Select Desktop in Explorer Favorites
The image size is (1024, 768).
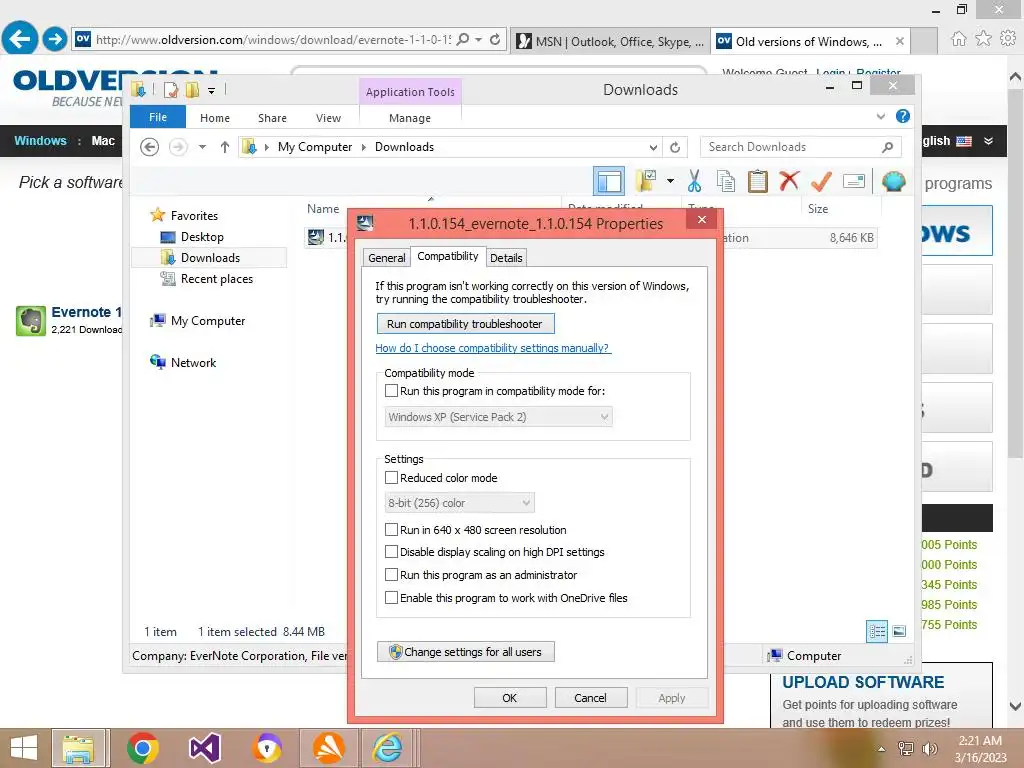(202, 237)
